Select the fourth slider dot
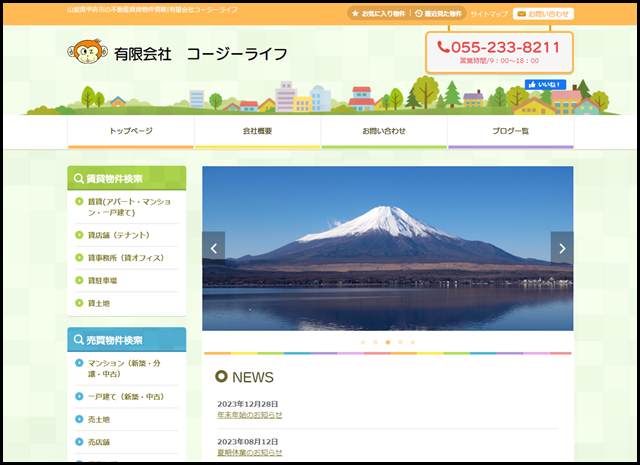This screenshot has width=640, height=465. pos(400,343)
